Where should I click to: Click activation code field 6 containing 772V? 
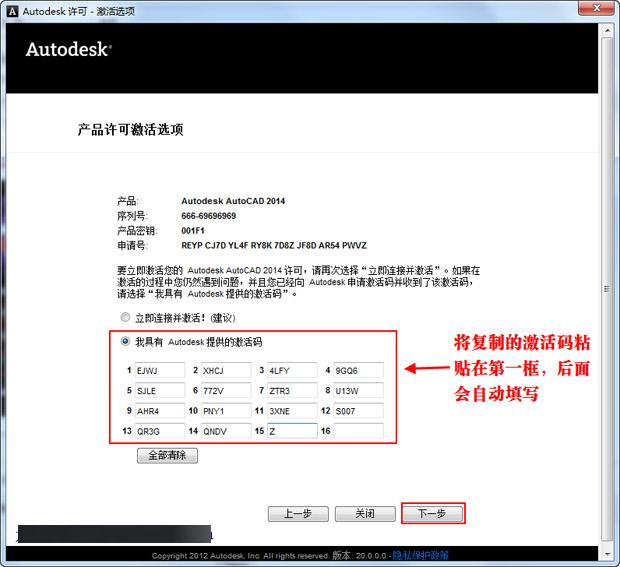[x=226, y=391]
